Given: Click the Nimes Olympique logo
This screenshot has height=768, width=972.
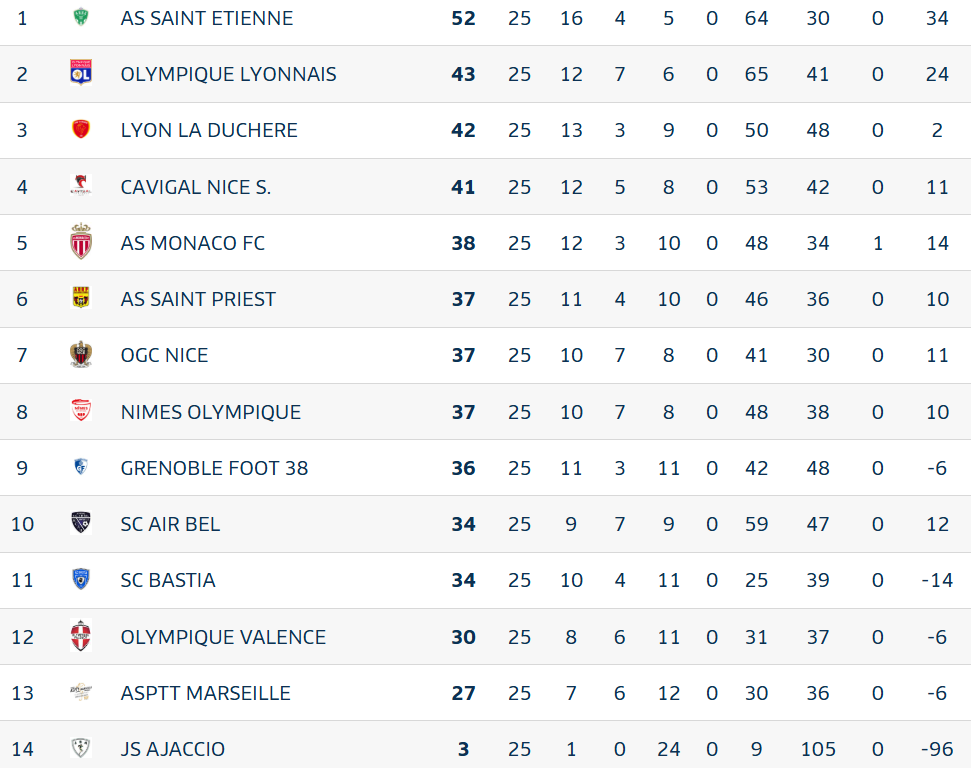Looking at the screenshot, I should 81,411.
